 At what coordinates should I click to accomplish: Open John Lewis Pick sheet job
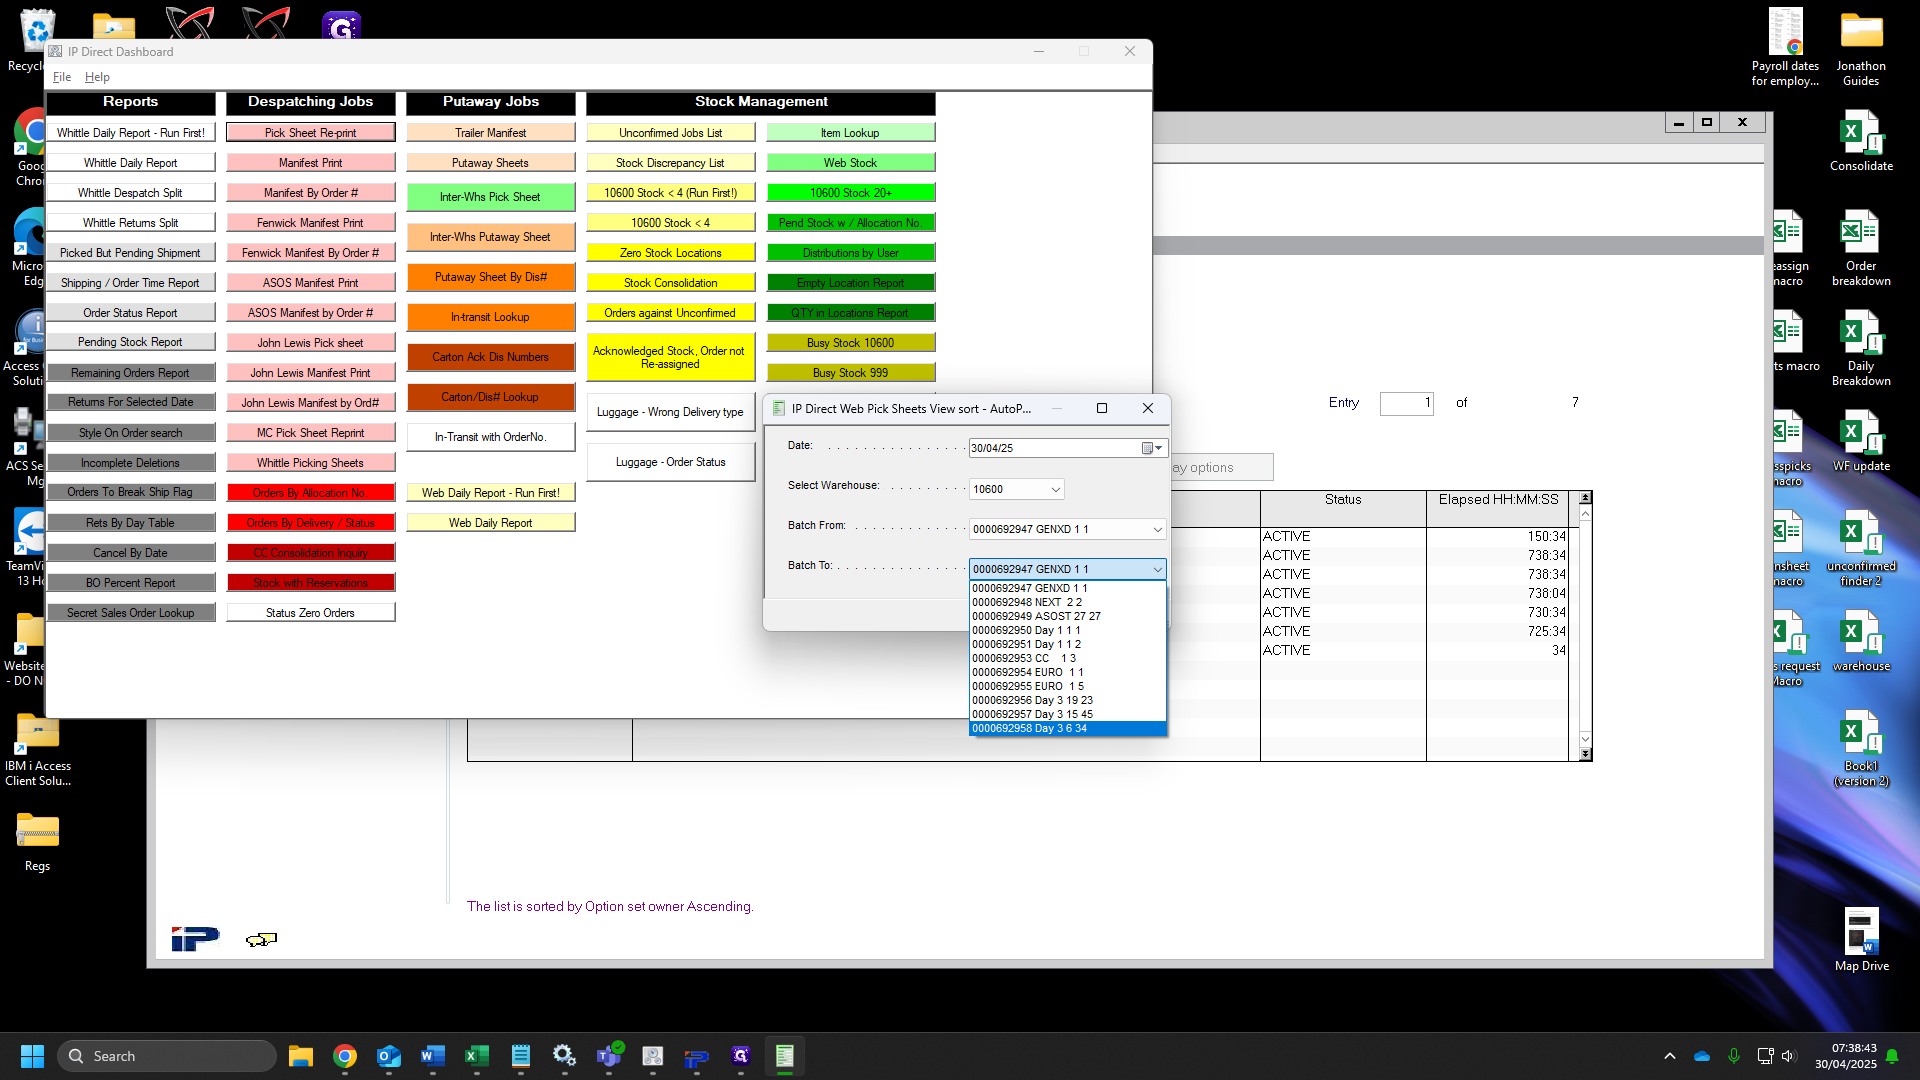click(x=310, y=343)
